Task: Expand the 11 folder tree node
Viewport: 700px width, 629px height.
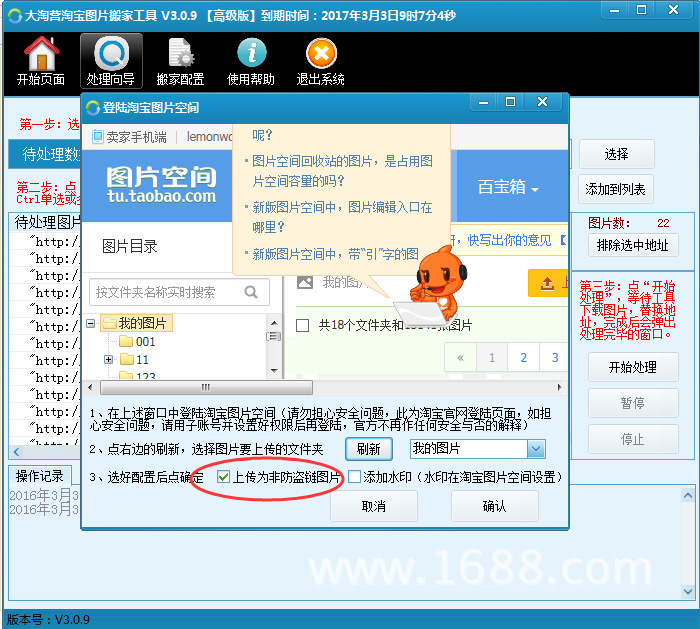Action: coord(108,359)
